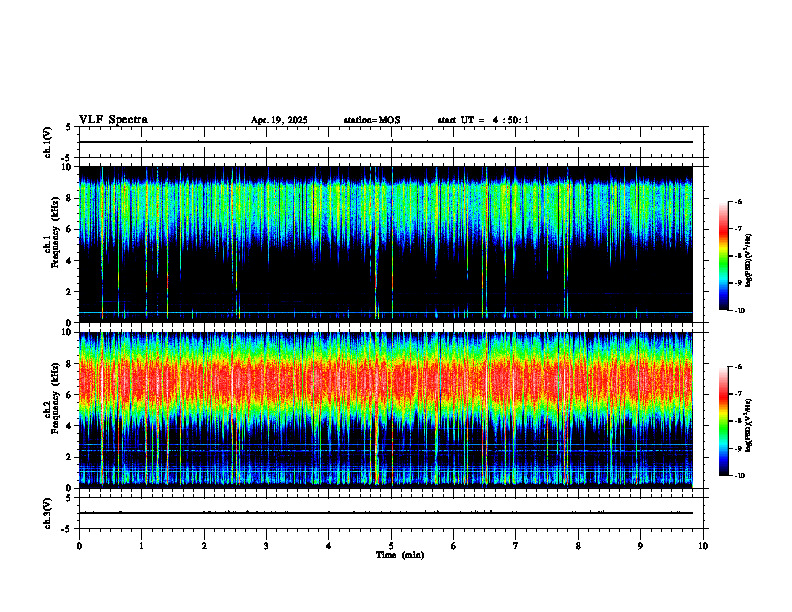Click the "Time (min)" axis label
Screen dimensions: 792x612
[x=400, y=555]
